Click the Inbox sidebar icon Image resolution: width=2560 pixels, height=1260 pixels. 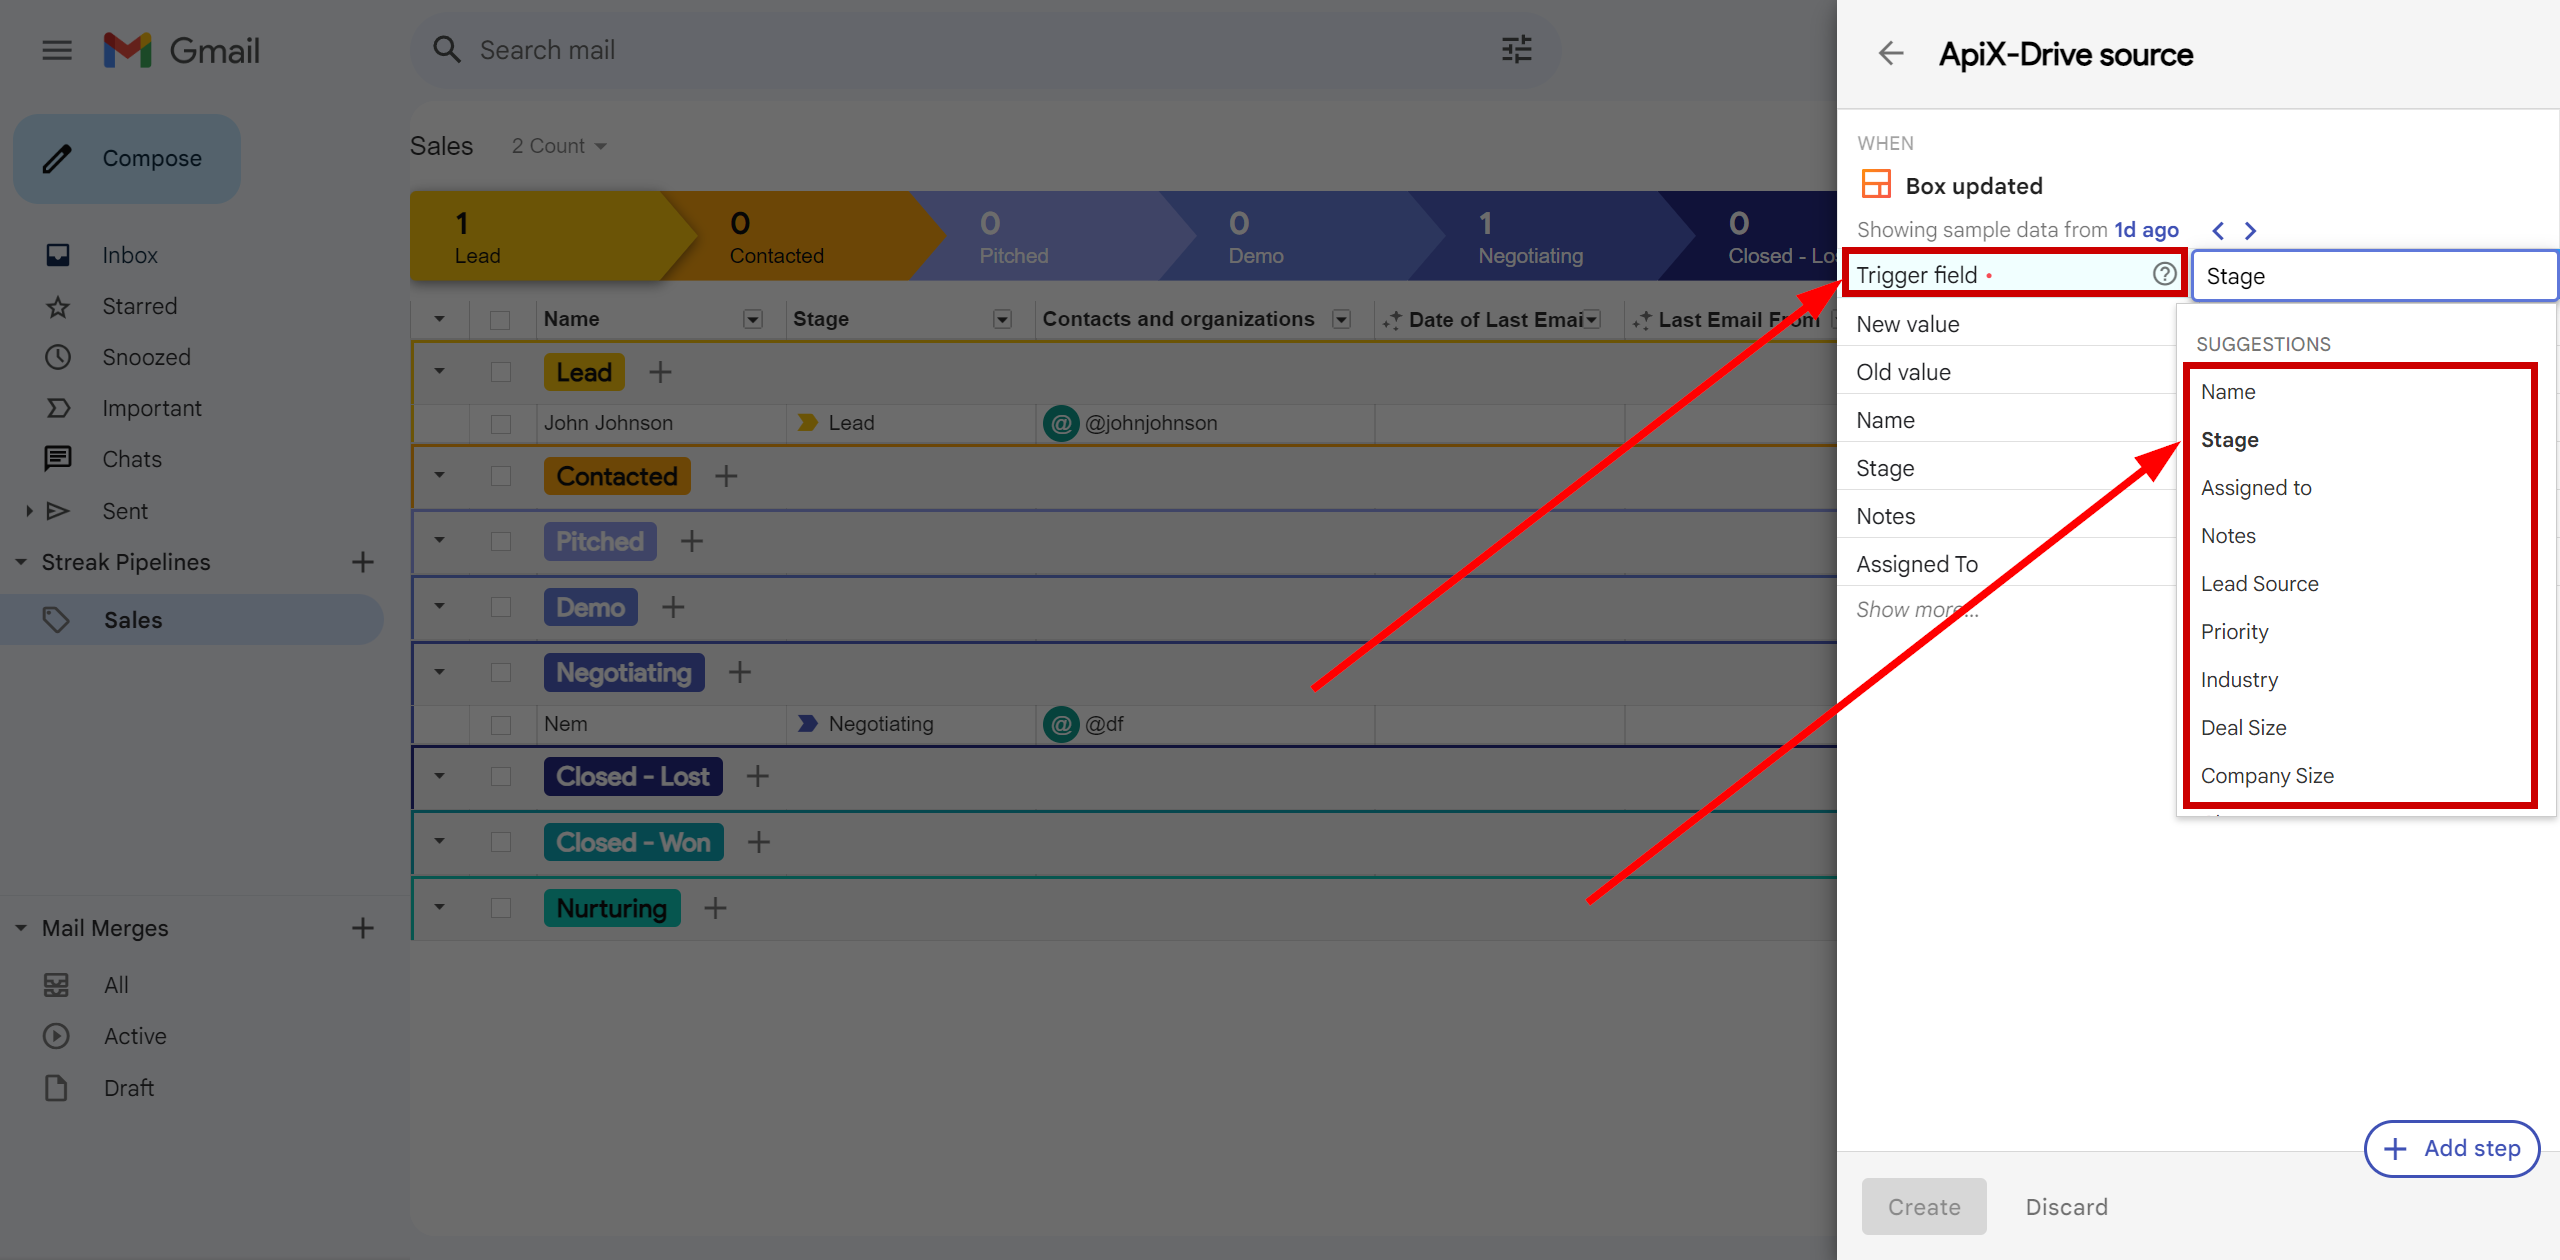[57, 253]
